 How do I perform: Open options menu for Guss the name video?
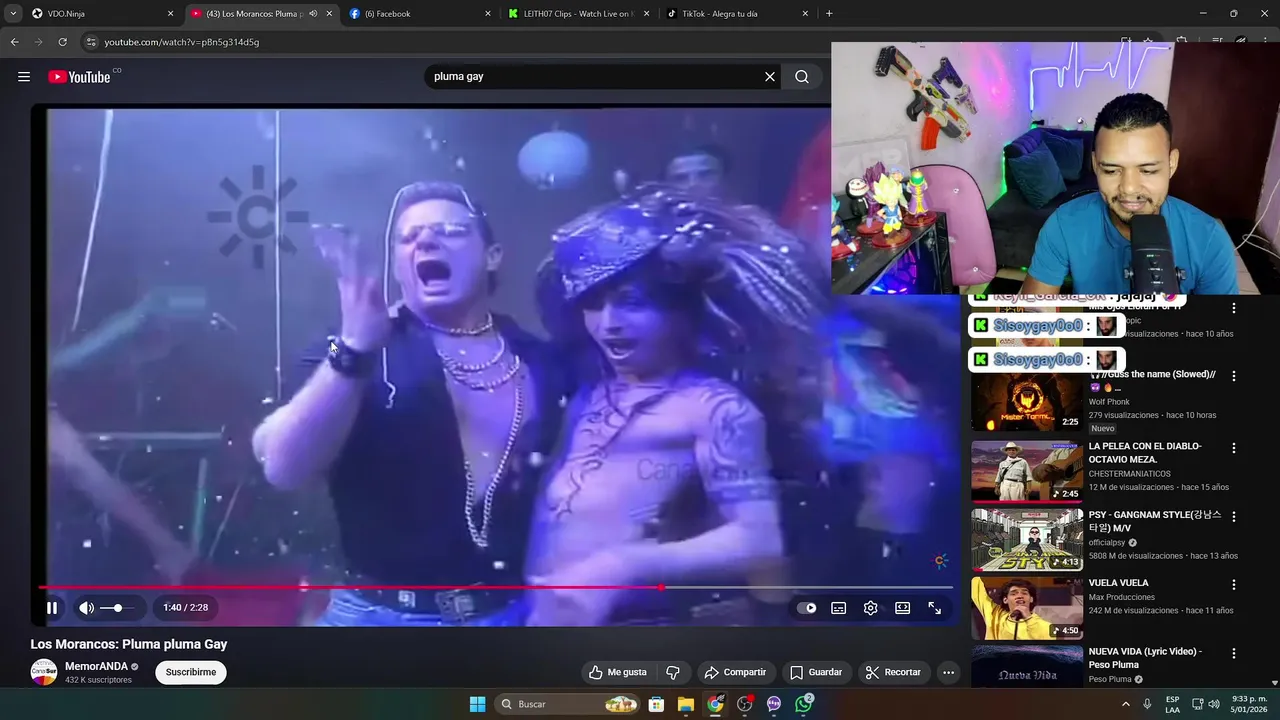coord(1233,376)
